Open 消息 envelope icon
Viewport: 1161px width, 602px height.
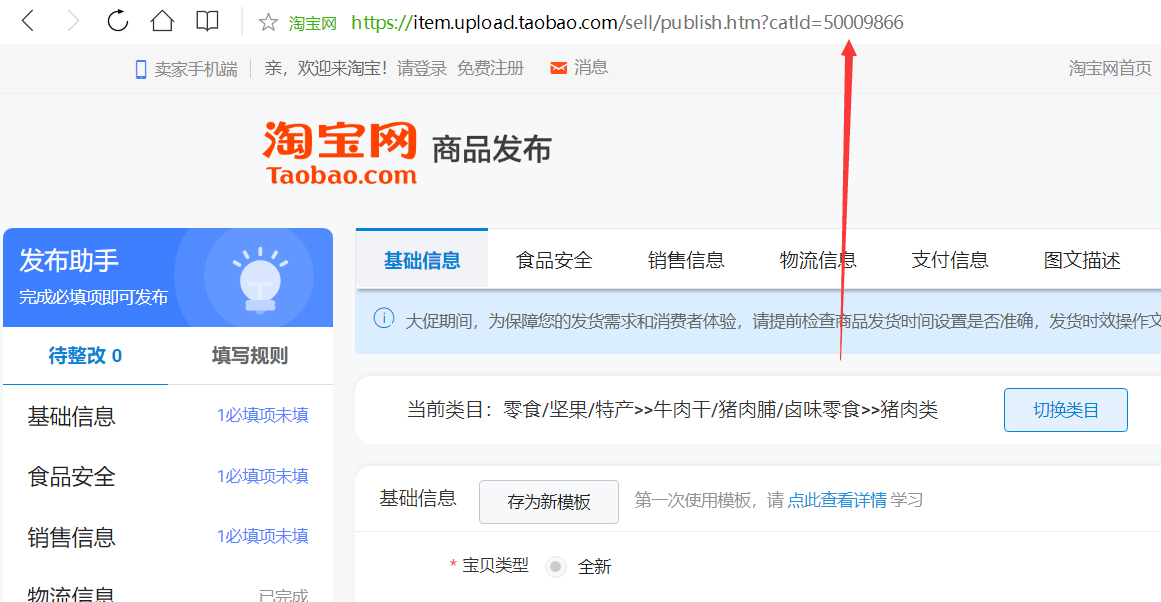pos(558,68)
